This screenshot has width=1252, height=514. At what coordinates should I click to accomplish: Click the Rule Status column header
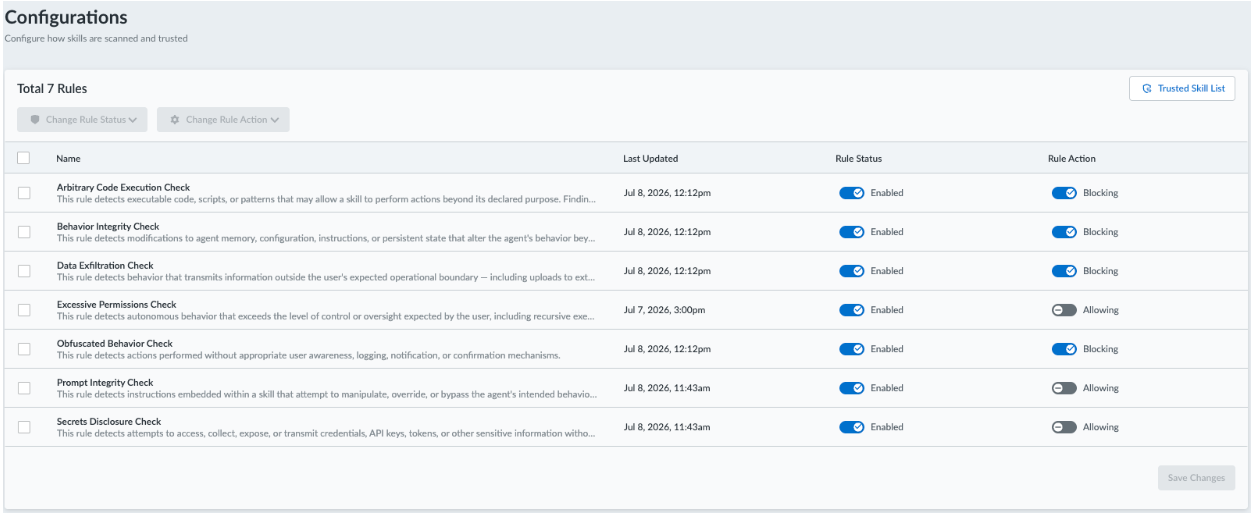tap(859, 159)
